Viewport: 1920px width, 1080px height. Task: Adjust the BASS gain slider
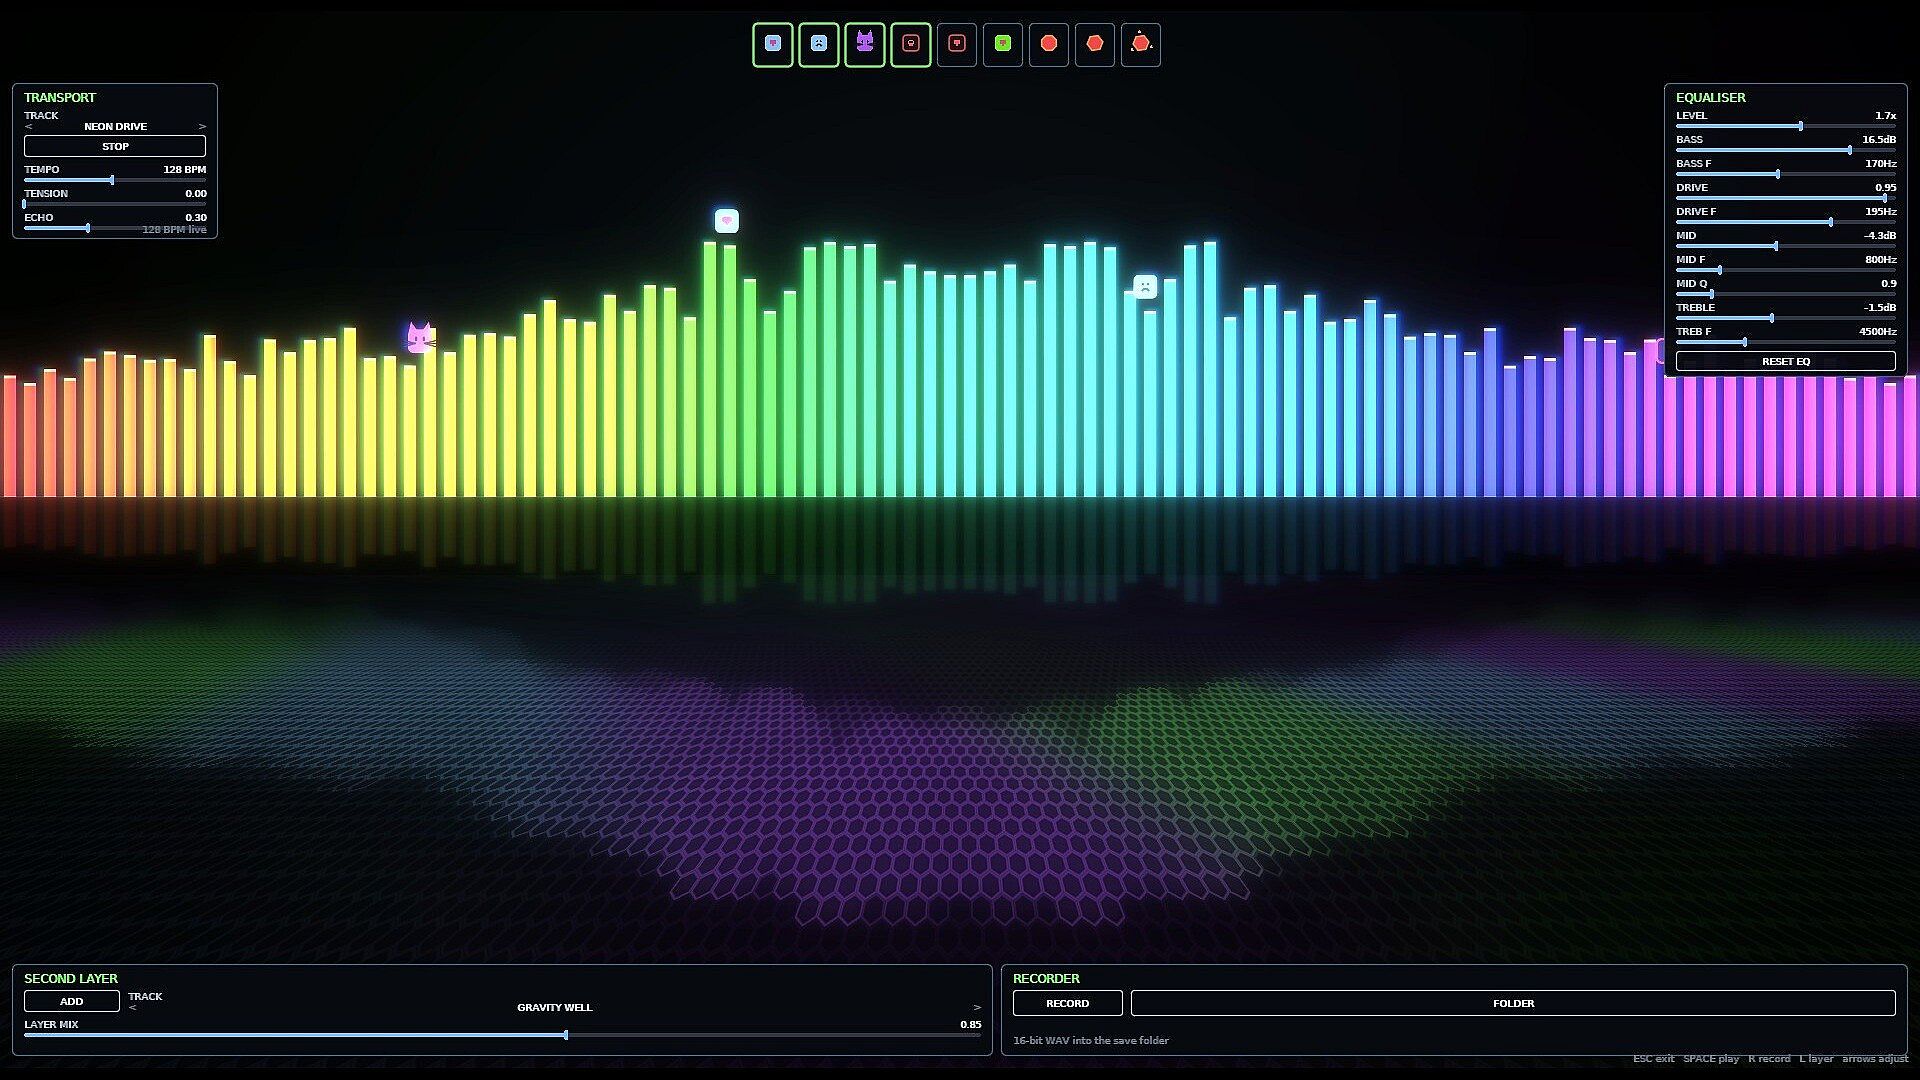click(1786, 150)
